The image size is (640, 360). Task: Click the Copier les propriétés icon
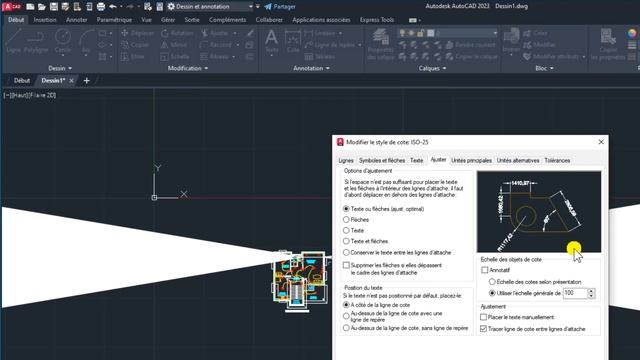pyautogui.click(x=608, y=44)
